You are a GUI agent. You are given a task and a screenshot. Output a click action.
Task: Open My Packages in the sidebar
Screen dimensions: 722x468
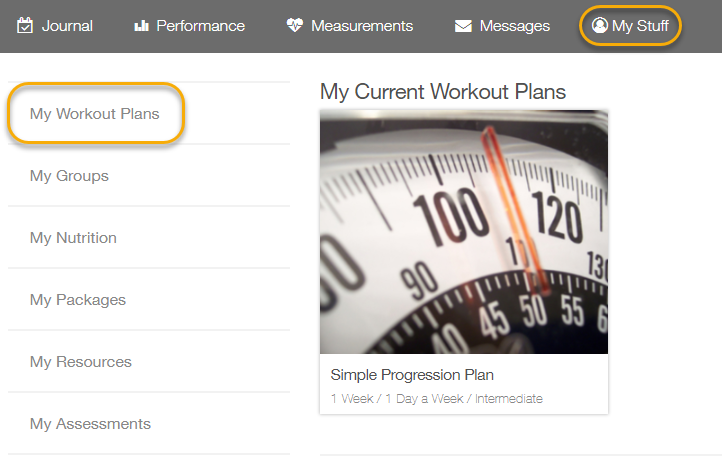click(78, 300)
